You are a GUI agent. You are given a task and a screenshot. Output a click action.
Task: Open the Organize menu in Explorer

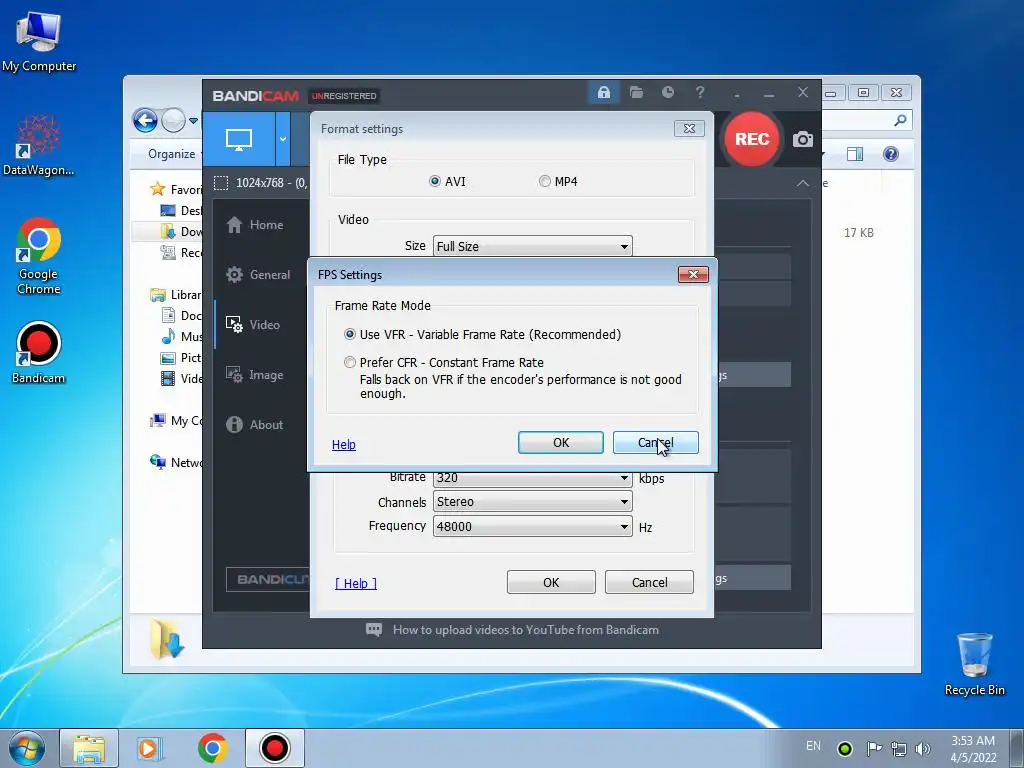click(171, 154)
